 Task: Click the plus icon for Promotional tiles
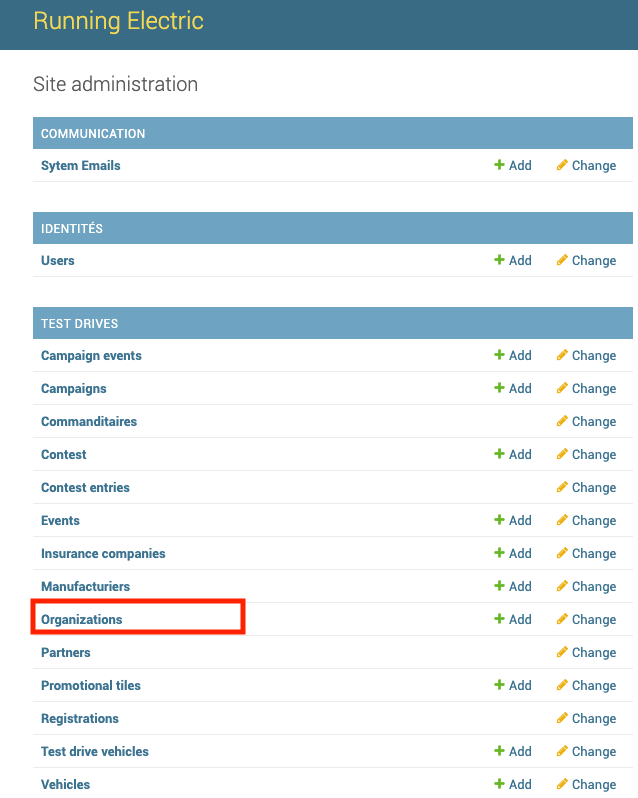[x=499, y=685]
